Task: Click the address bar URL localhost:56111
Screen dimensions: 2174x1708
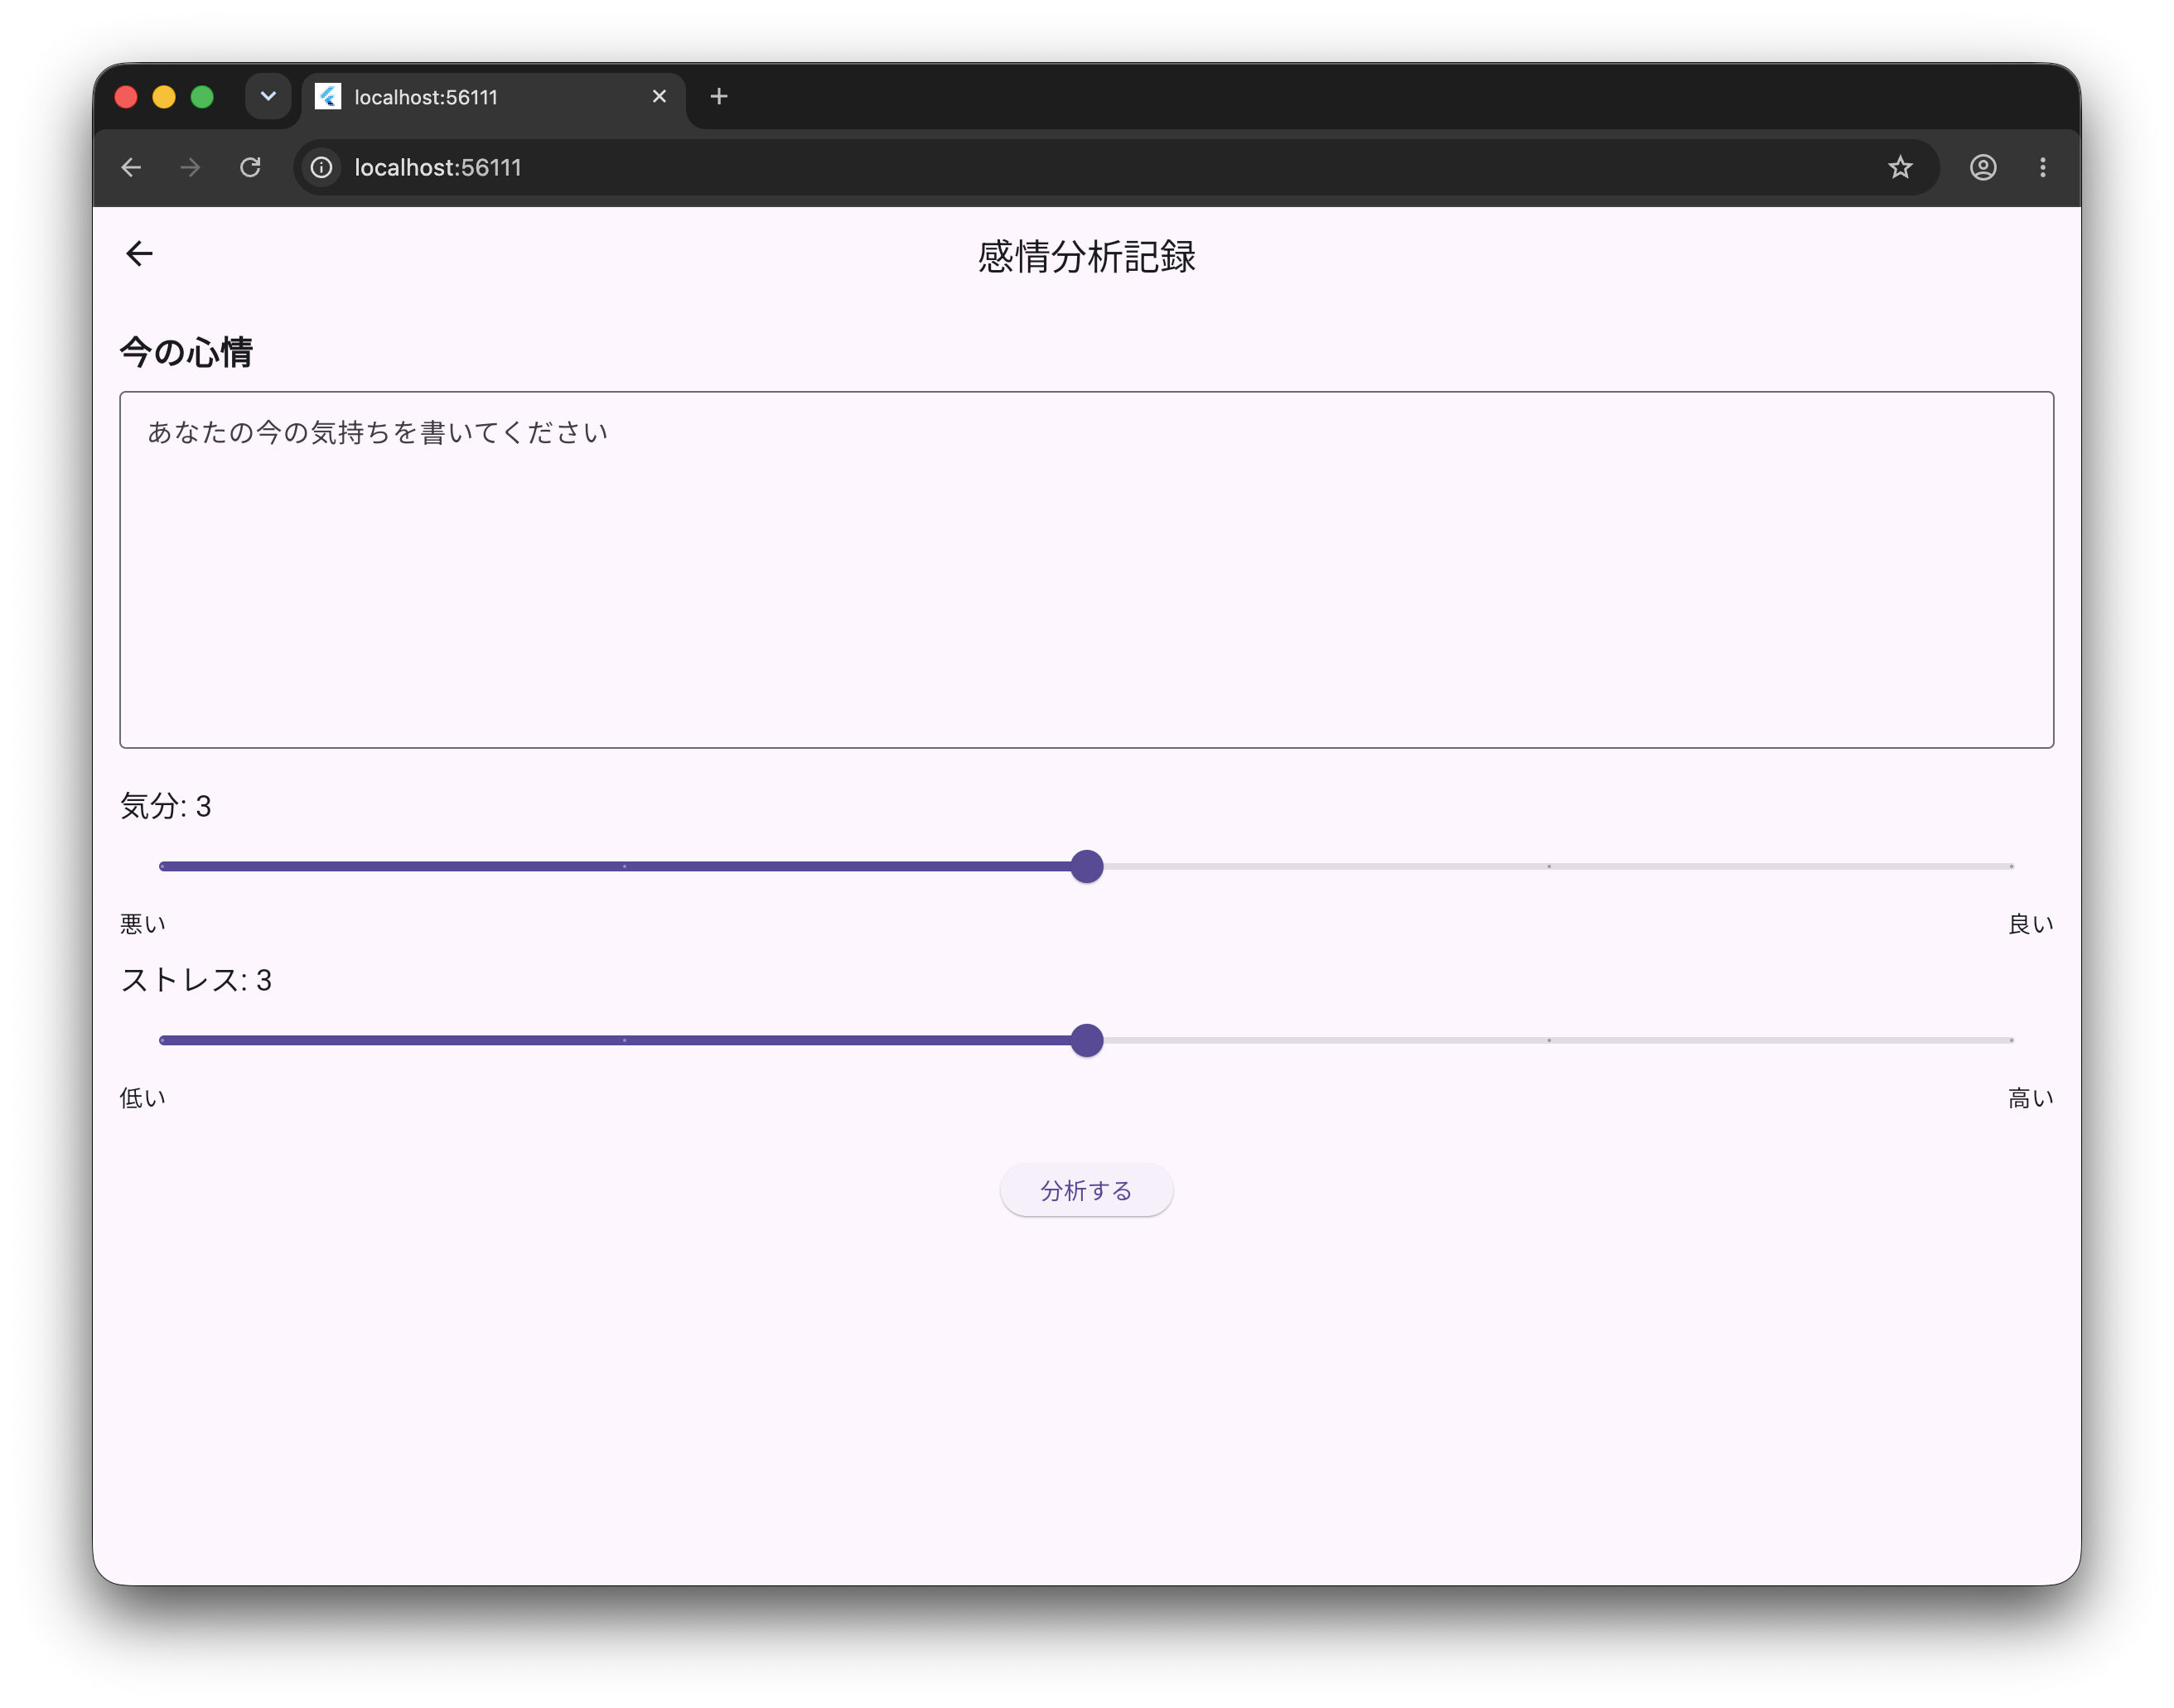Action: click(x=438, y=167)
